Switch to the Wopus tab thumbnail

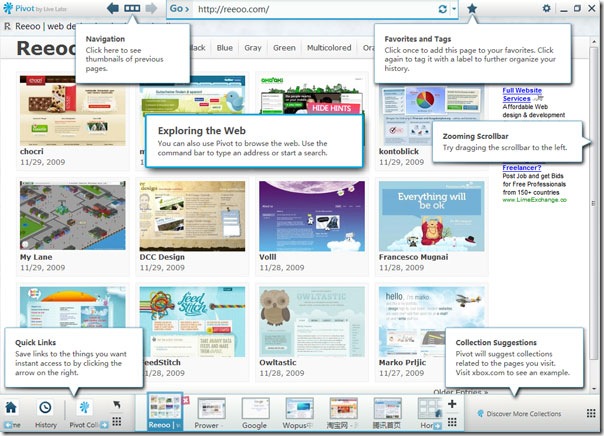[x=299, y=409]
